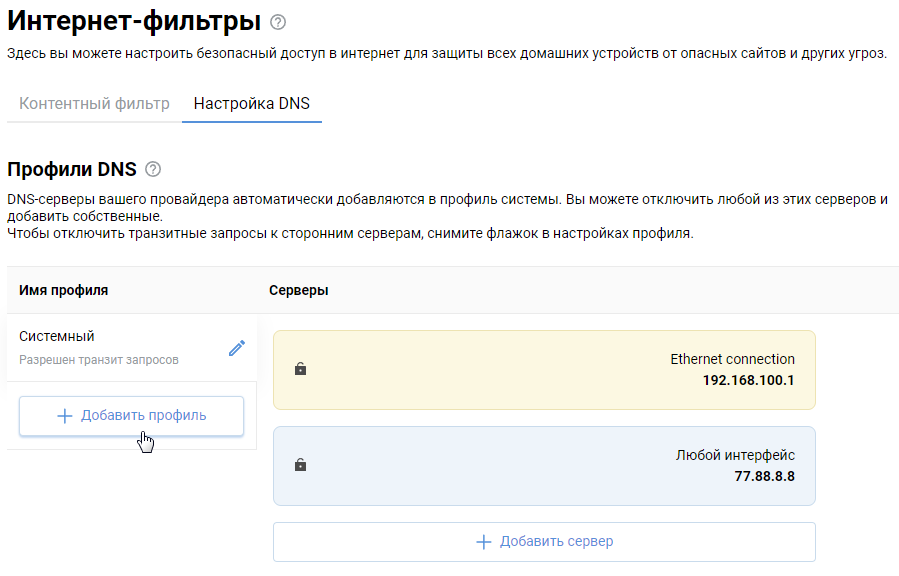Click the Серверы column header

[x=299, y=290]
